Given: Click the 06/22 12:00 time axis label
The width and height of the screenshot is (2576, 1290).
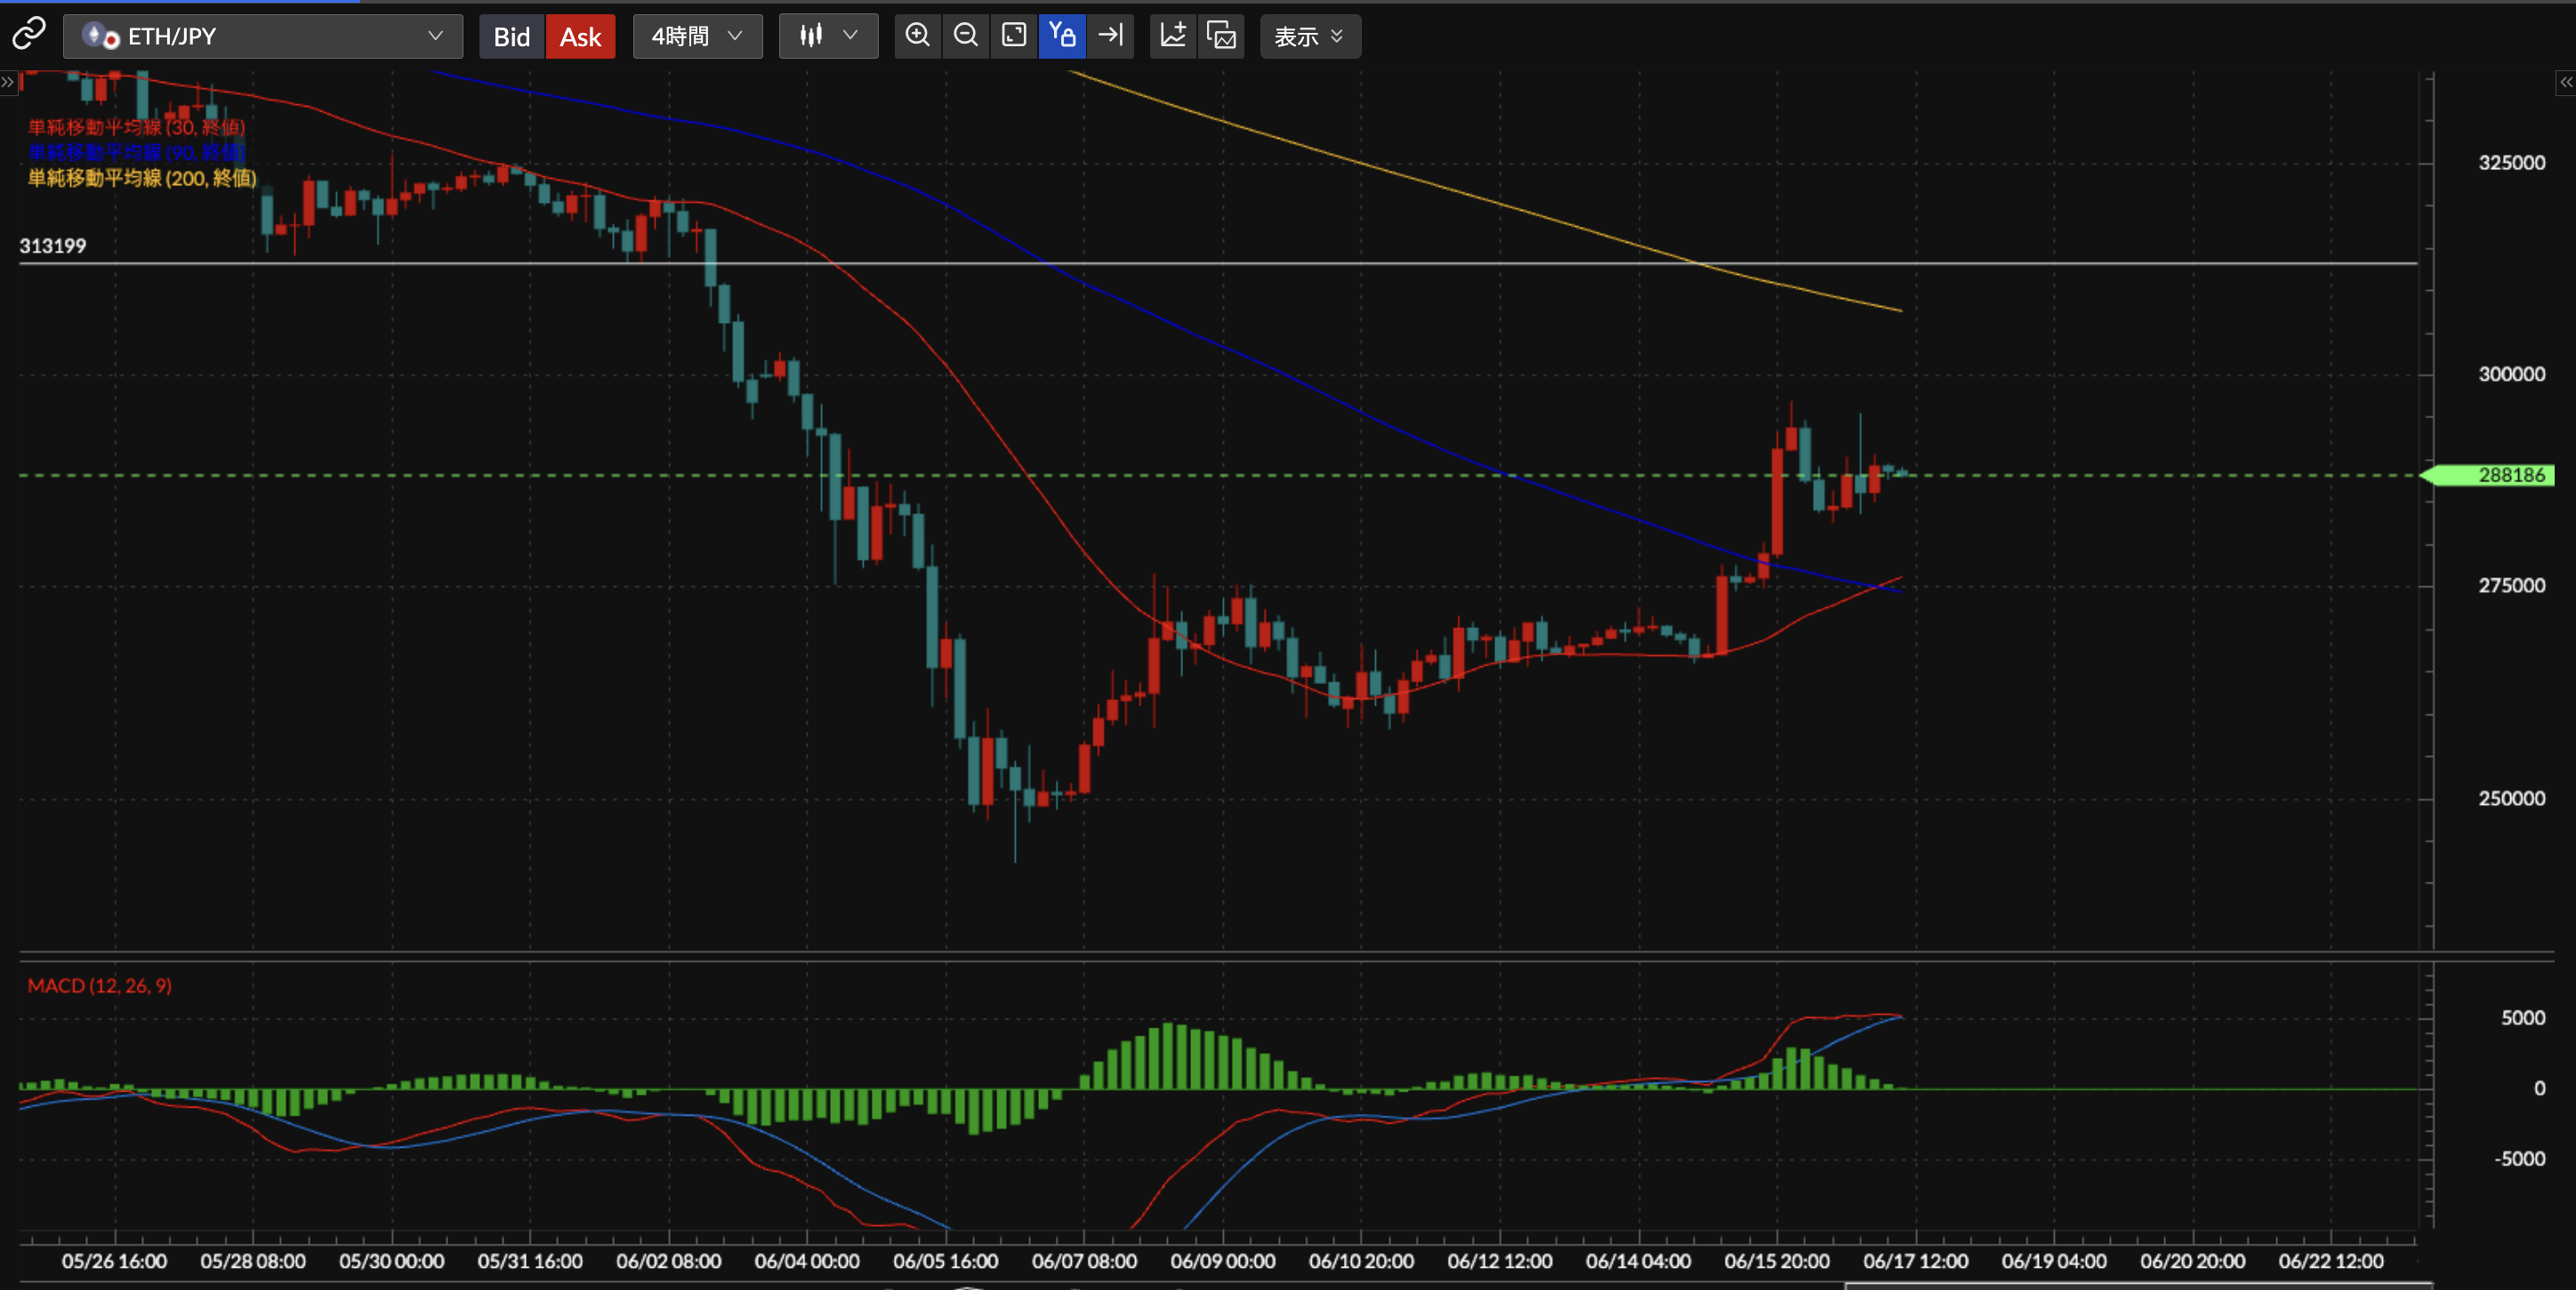Looking at the screenshot, I should click(x=2331, y=1262).
